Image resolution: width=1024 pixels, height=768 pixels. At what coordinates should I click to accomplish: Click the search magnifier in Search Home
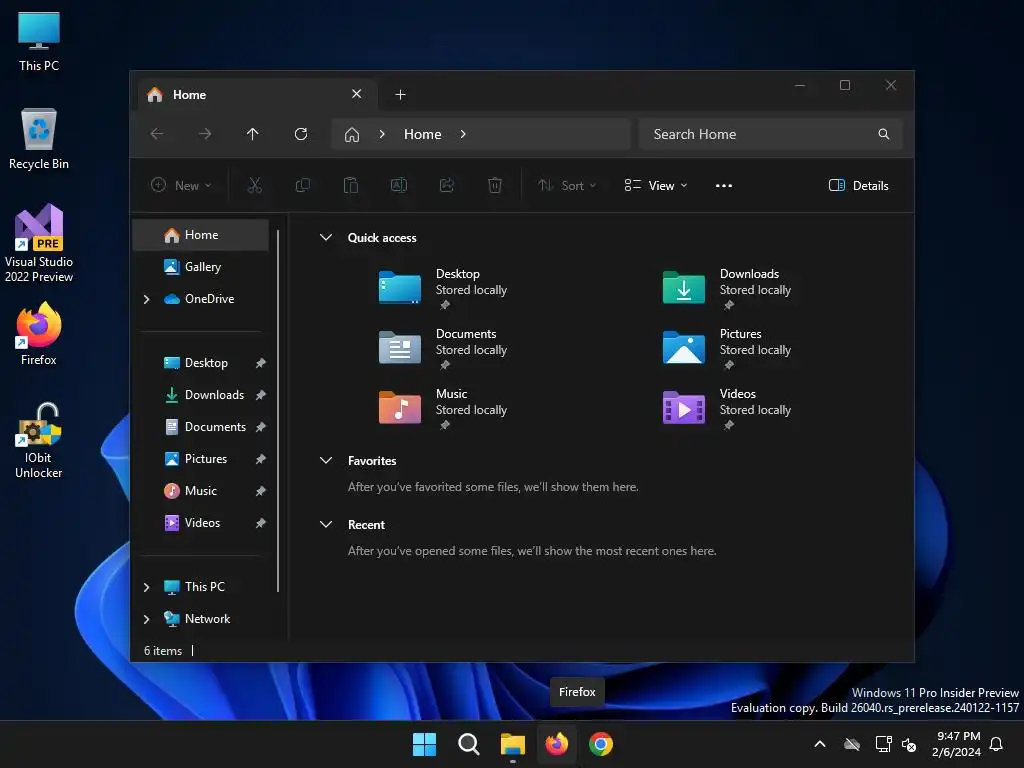pyautogui.click(x=884, y=134)
